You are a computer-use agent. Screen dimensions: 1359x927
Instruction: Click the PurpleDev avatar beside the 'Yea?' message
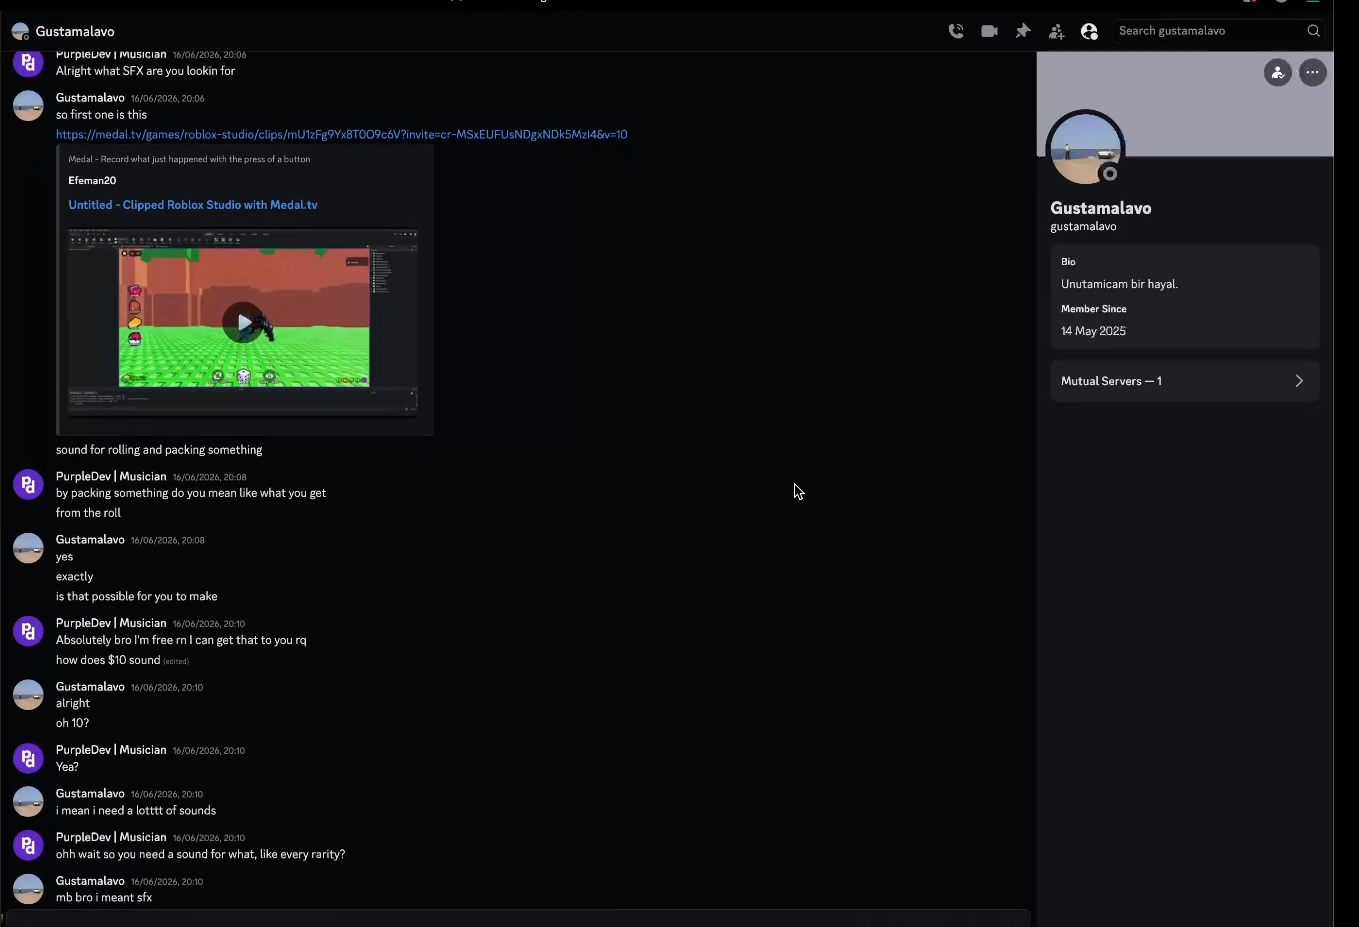[x=28, y=758]
